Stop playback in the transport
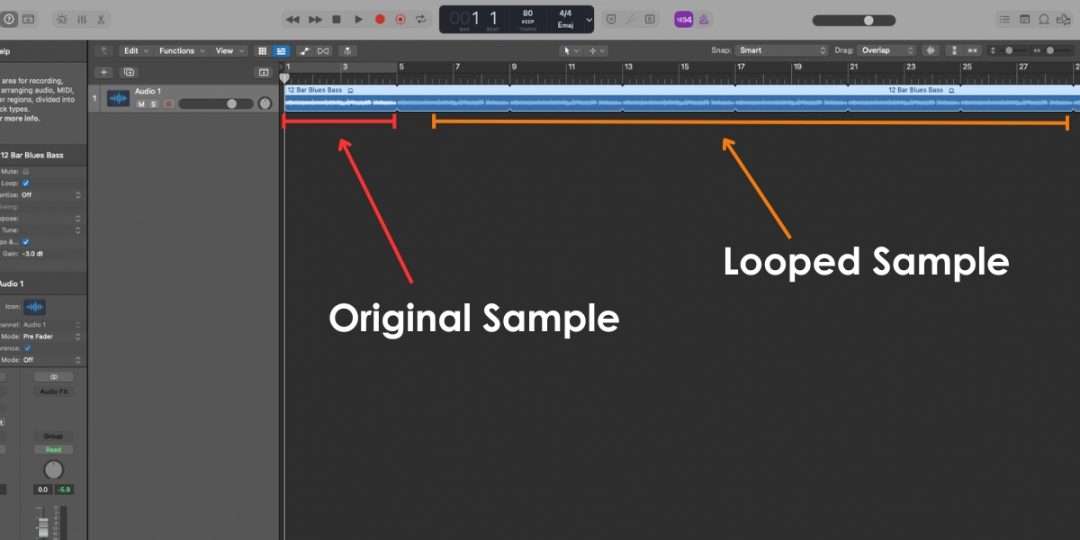The image size is (1080, 540). point(336,19)
